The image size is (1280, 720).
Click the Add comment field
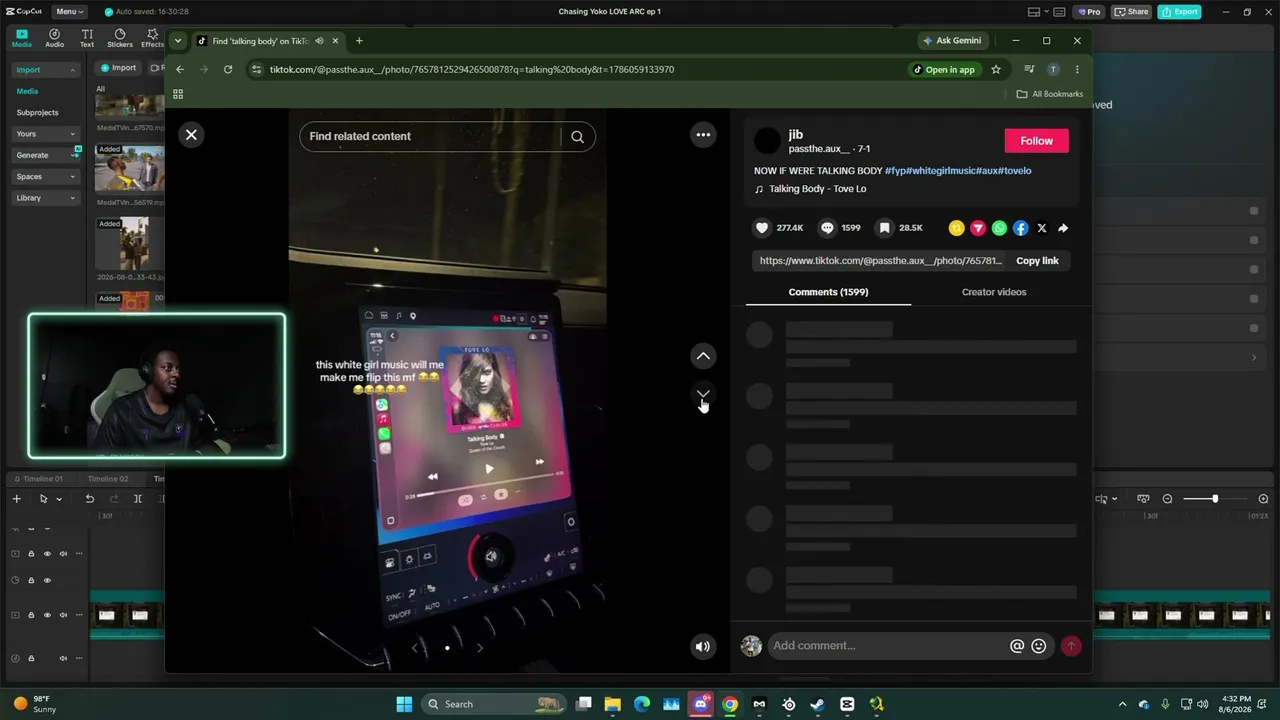[x=888, y=646]
